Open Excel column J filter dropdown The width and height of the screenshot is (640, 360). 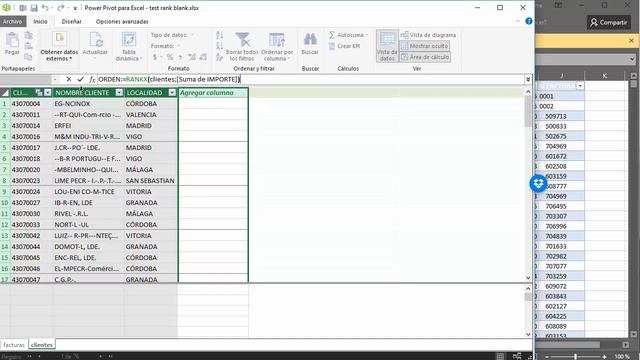[x=580, y=86]
